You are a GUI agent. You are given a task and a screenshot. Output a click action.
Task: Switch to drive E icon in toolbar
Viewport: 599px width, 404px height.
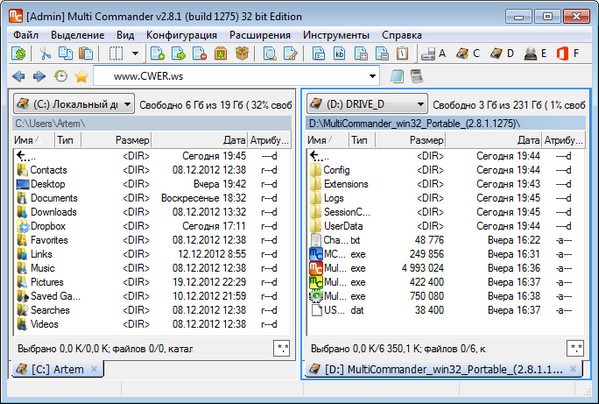tap(535, 53)
